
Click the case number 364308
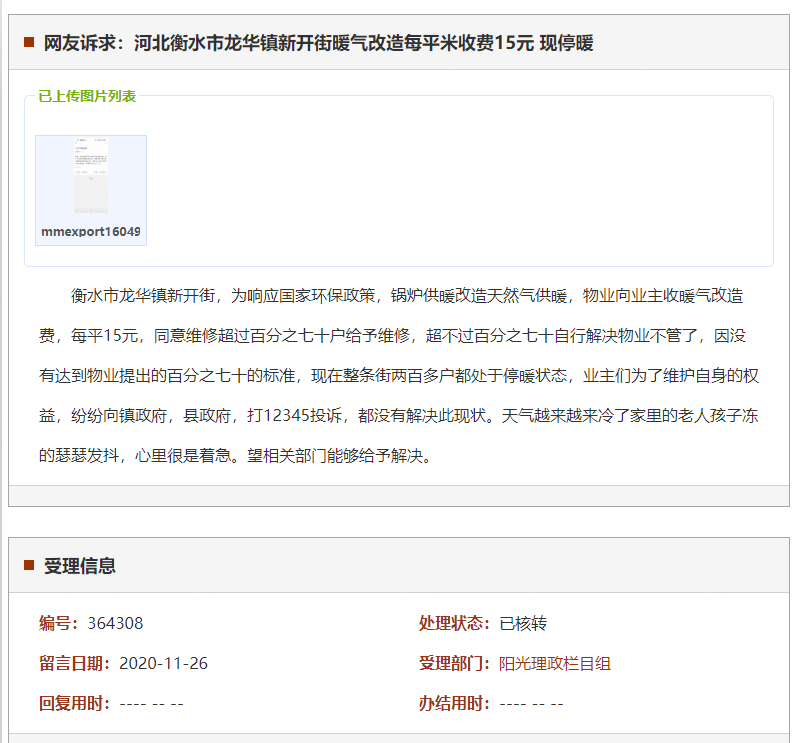coord(115,623)
